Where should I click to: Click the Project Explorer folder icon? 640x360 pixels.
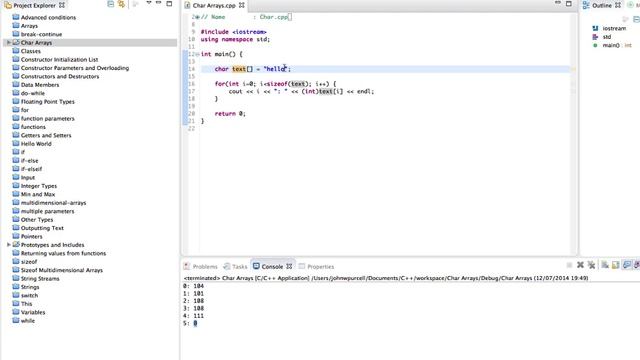(x=8, y=5)
